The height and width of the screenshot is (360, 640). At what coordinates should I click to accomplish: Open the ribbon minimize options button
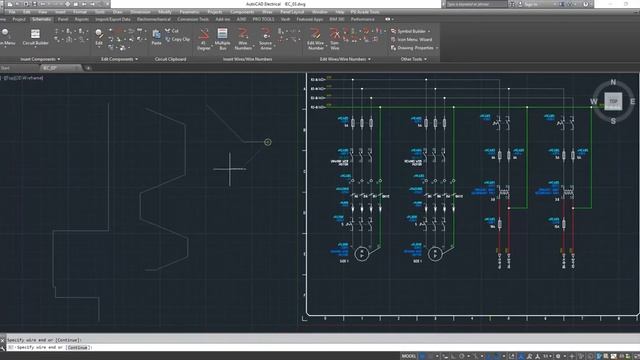click(389, 19)
